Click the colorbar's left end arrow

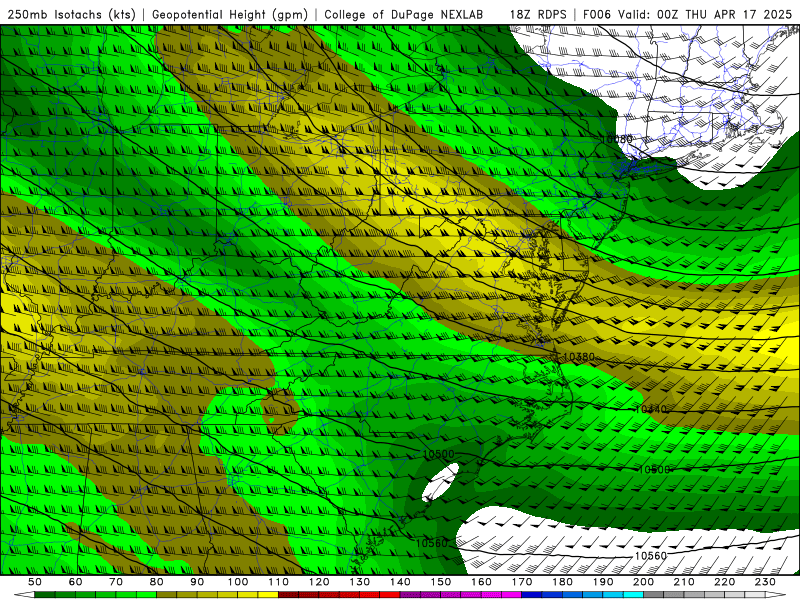(24, 595)
